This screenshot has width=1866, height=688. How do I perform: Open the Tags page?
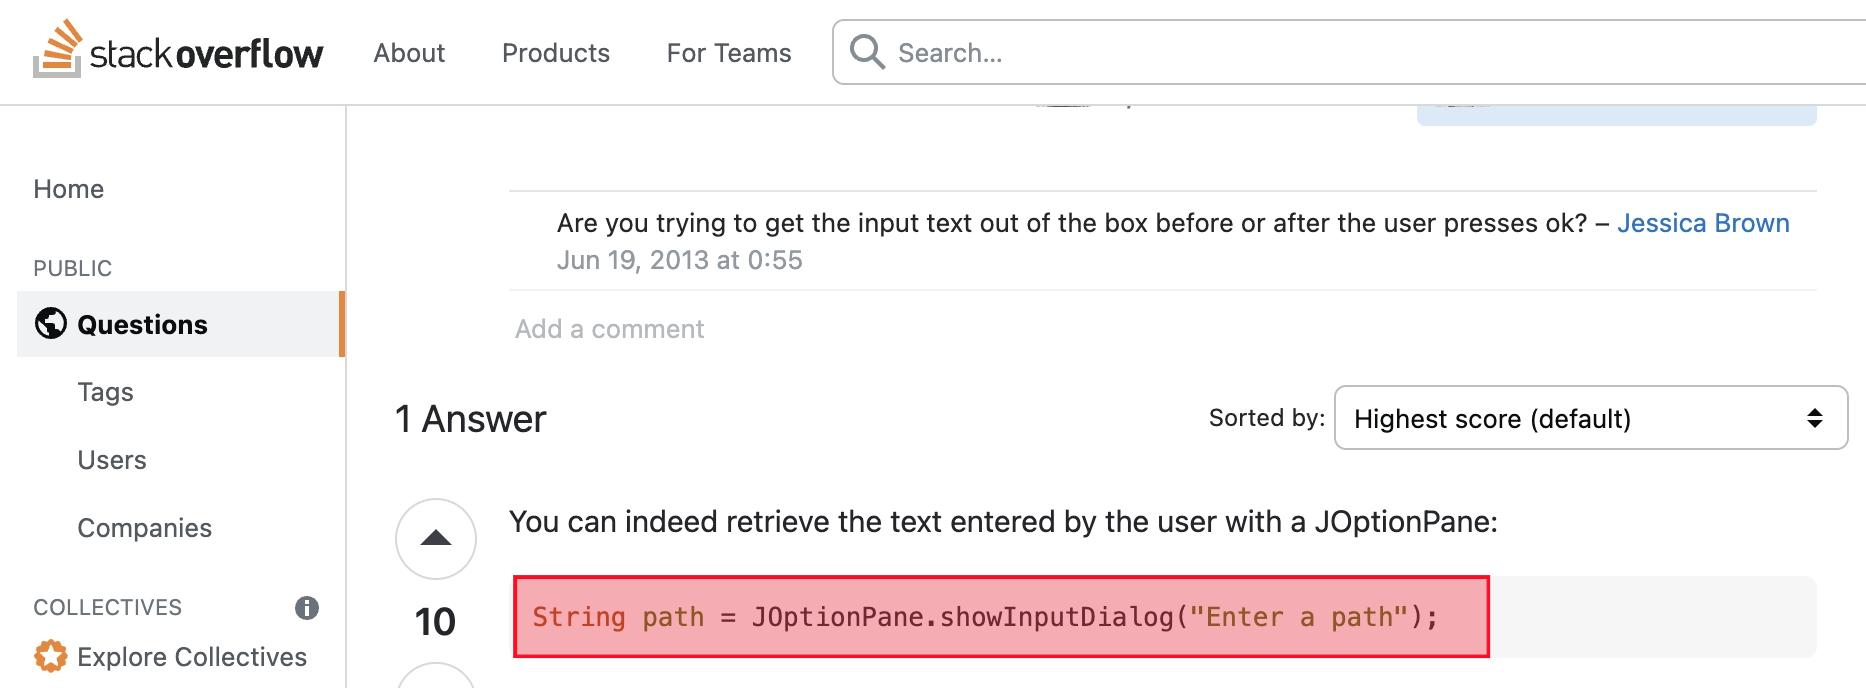tap(106, 392)
